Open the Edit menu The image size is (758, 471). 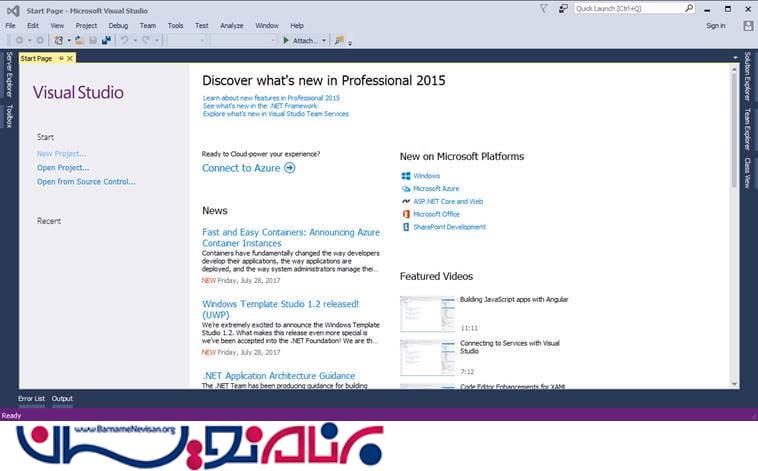tap(33, 26)
